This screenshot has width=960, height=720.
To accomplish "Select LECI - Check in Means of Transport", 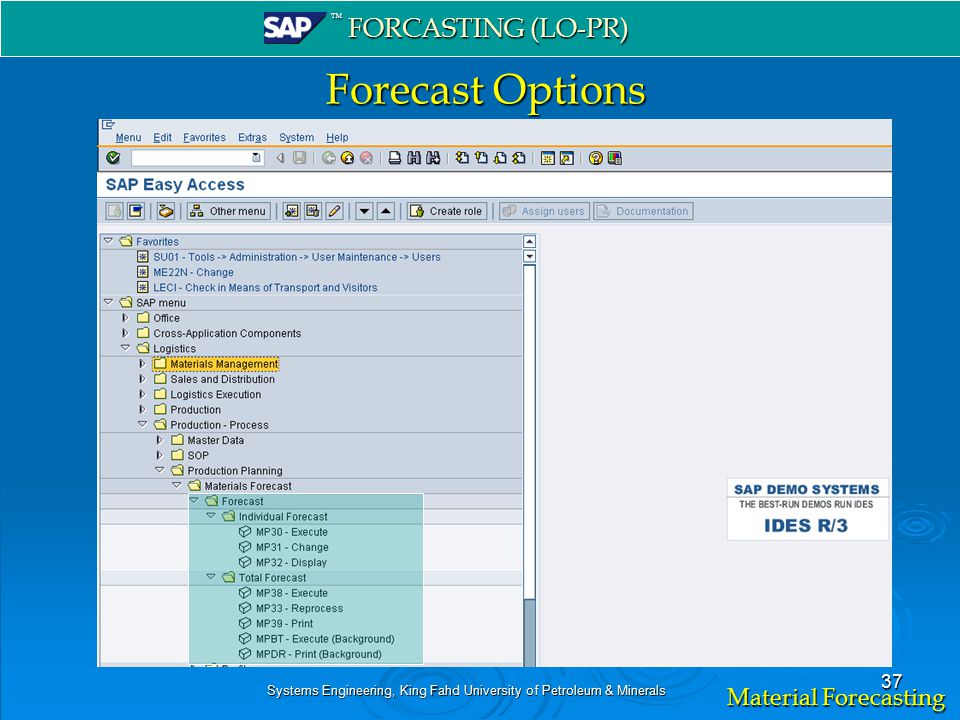I will [265, 288].
